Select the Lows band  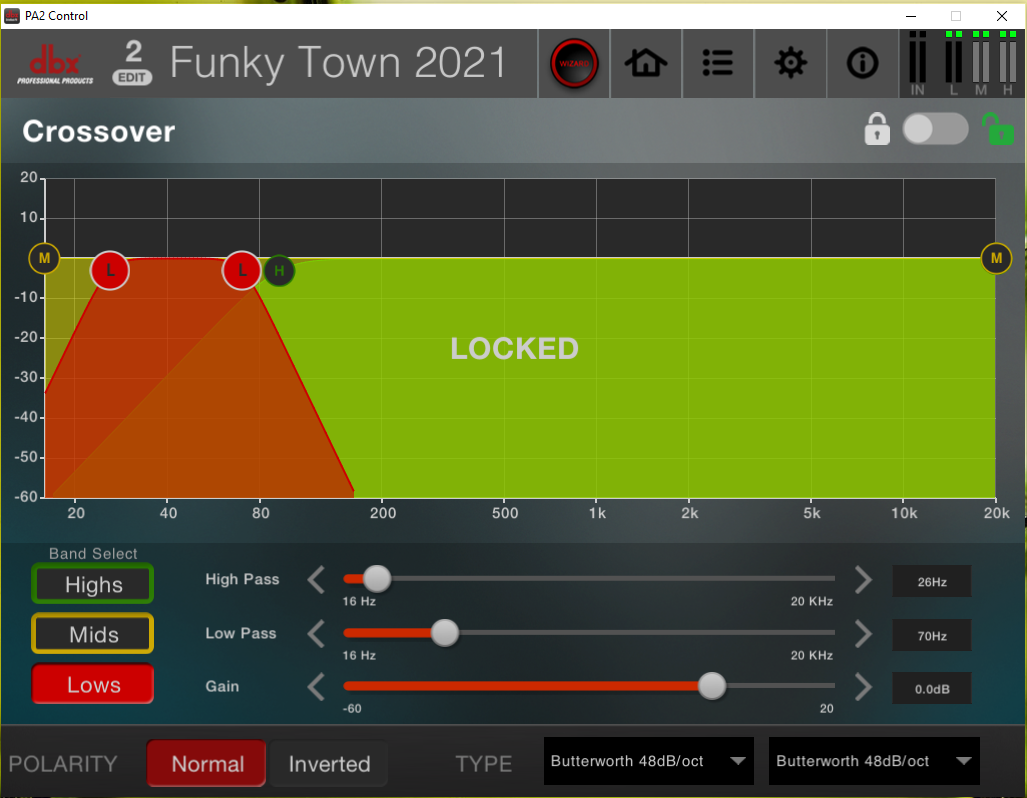pos(93,685)
